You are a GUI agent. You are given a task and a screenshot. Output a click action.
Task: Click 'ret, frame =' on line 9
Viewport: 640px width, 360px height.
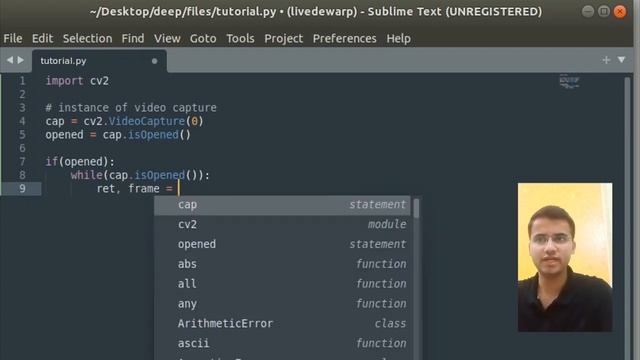click(135, 189)
